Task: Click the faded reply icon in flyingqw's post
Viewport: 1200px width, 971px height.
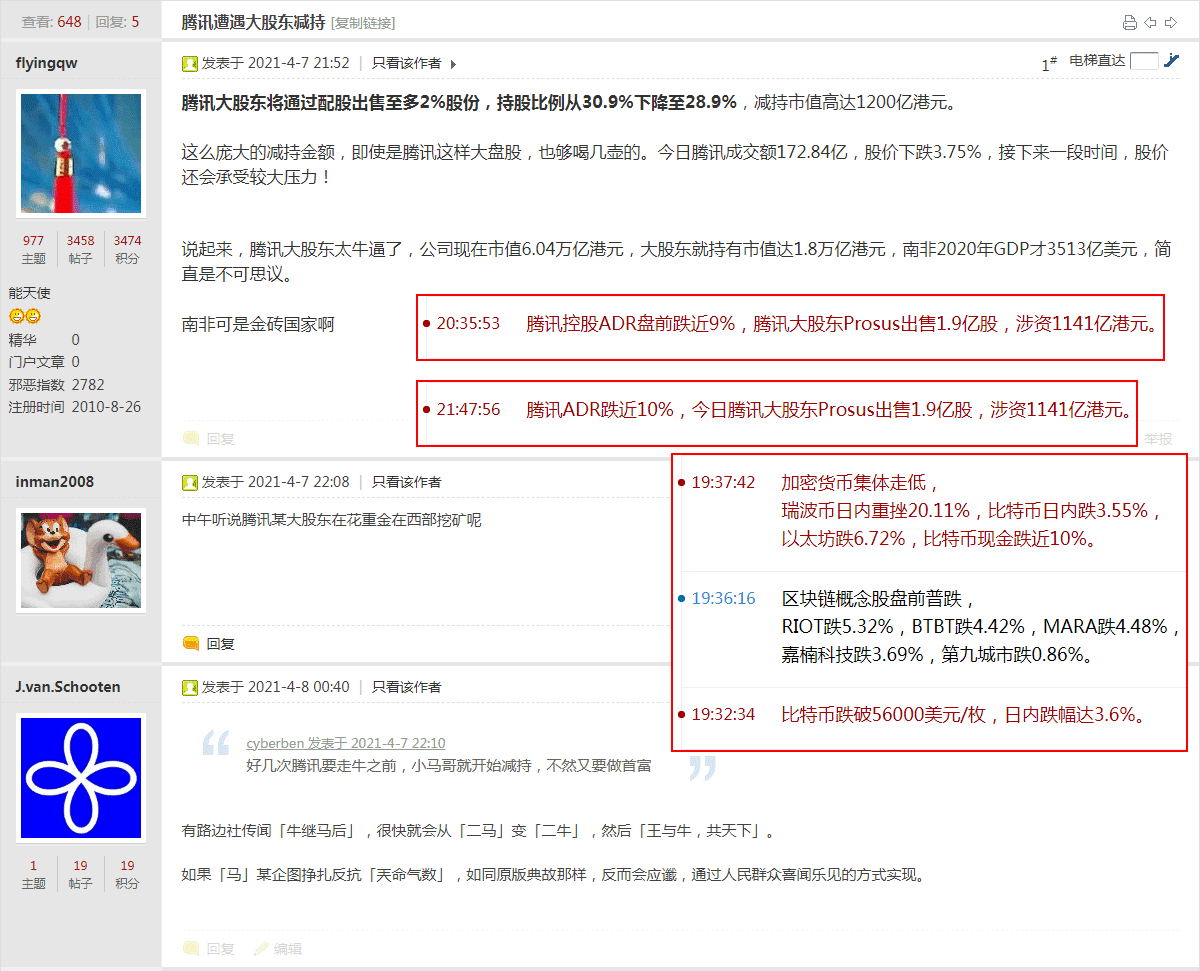Action: point(191,438)
